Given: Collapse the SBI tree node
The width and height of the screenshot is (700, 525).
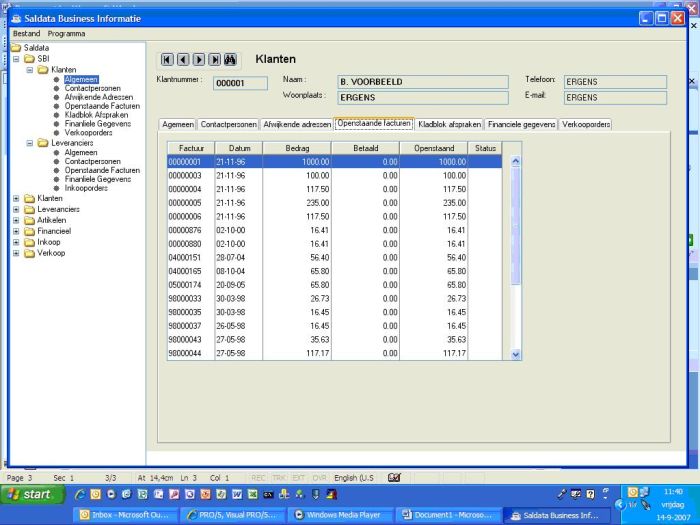Looking at the screenshot, I should (x=16, y=59).
